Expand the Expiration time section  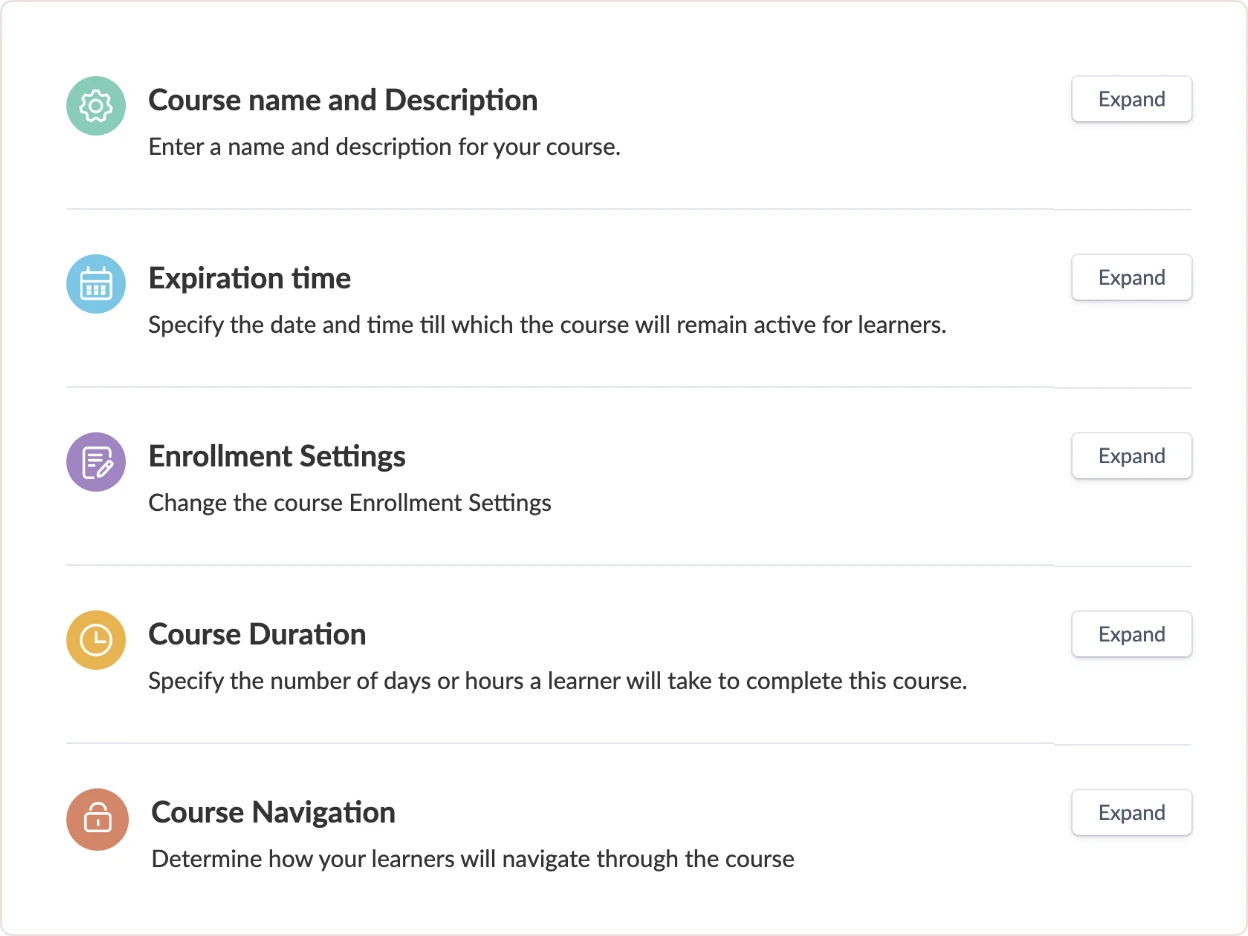click(x=1131, y=278)
